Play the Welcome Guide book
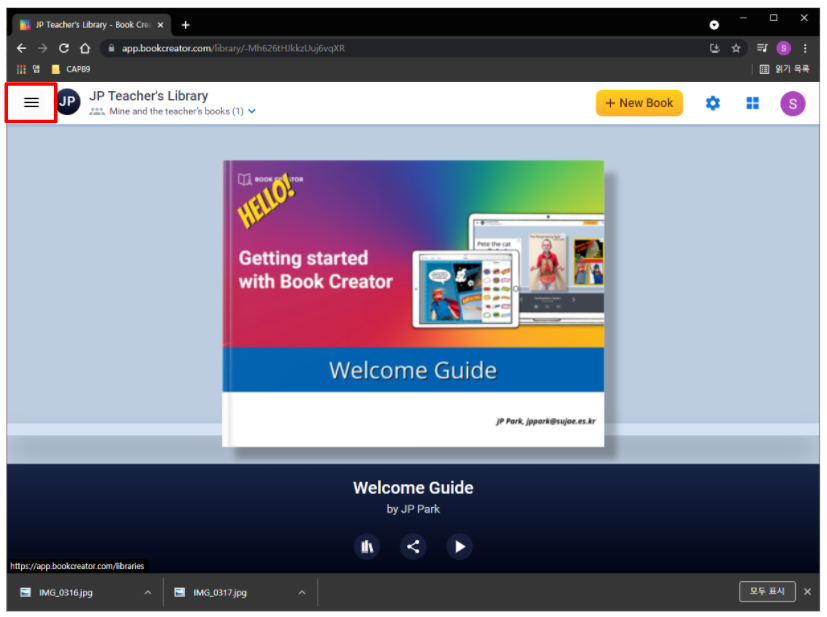The height and width of the screenshot is (617, 827). click(x=459, y=546)
